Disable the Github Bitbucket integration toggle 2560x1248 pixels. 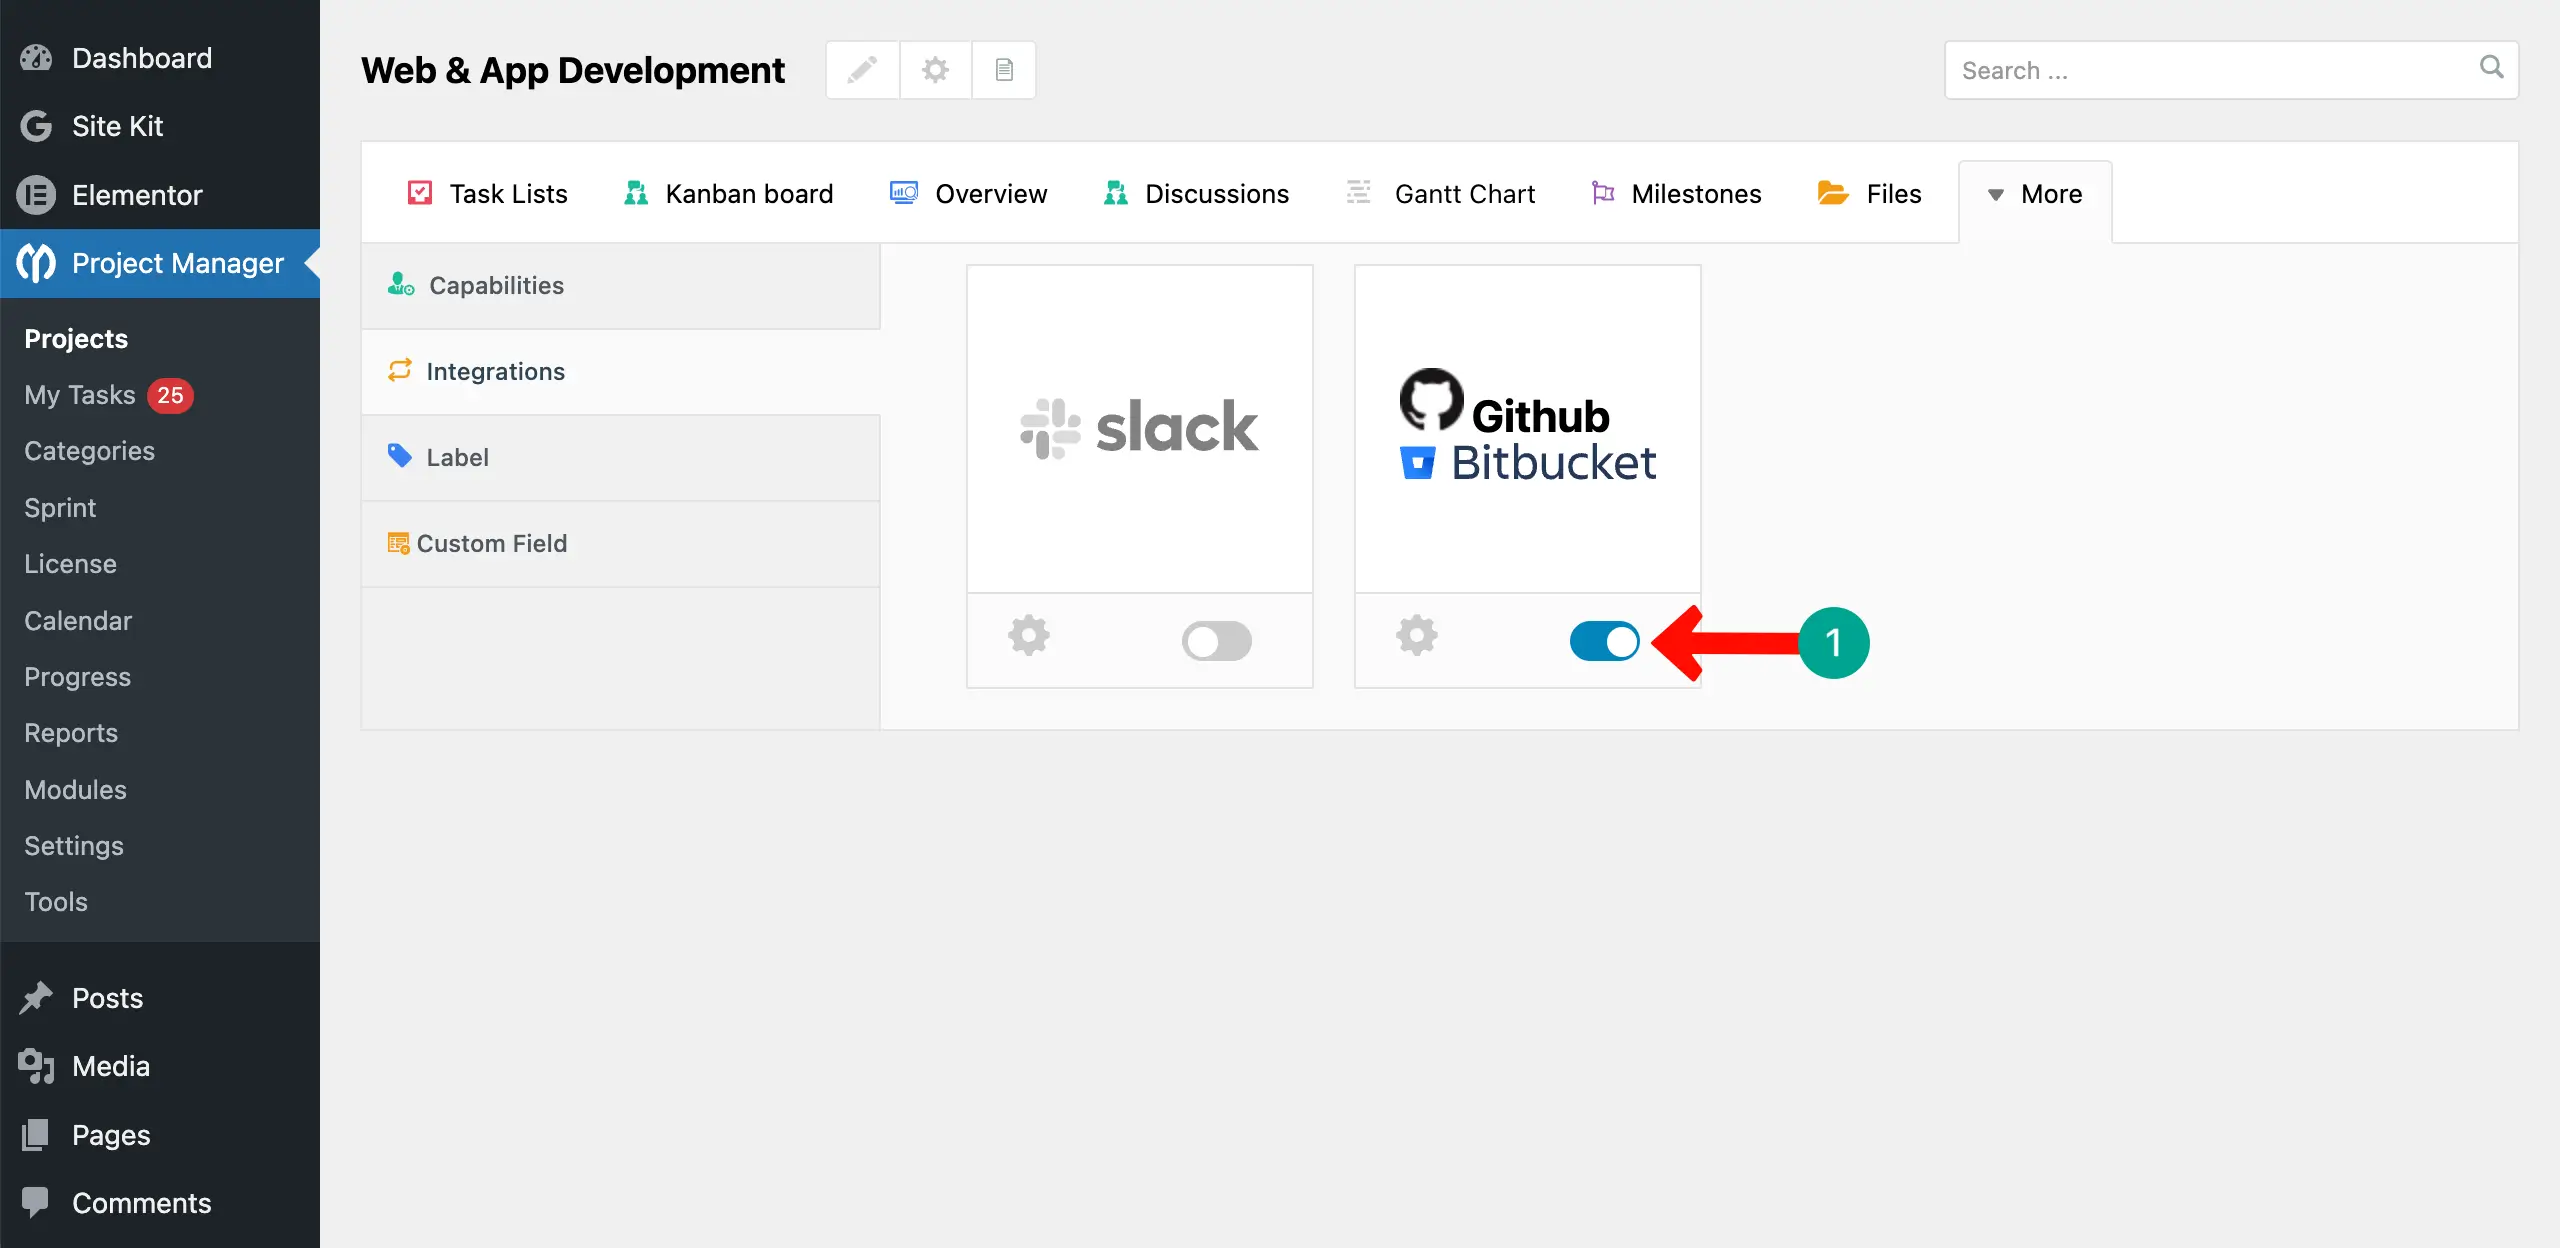point(1604,641)
